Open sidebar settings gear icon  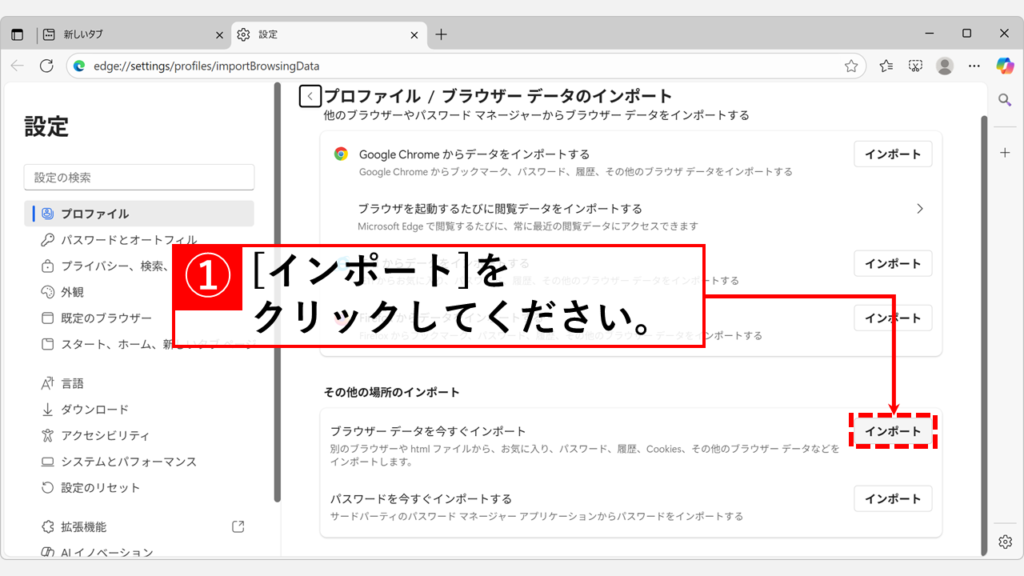pos(1005,541)
